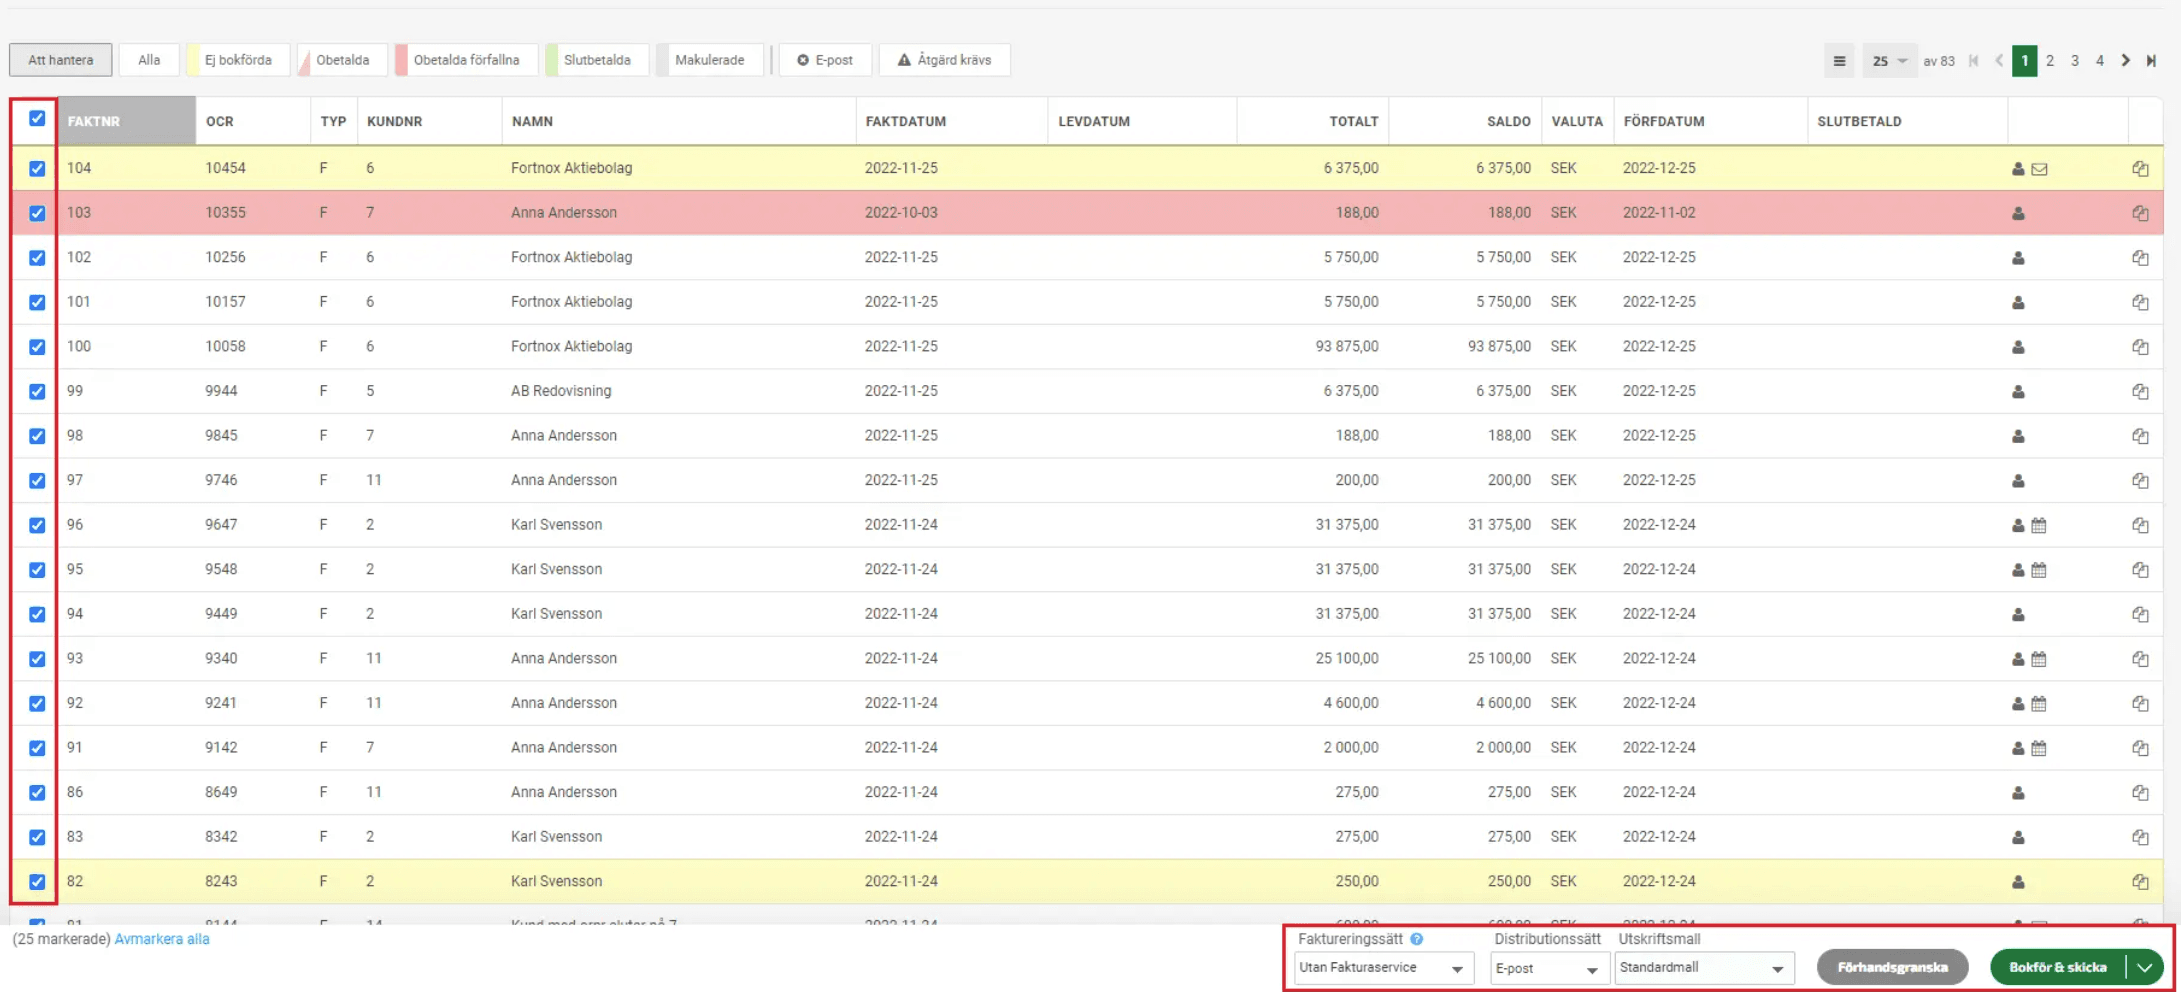Click the person icon on invoice 103 row
2181x992 pixels.
pos(2018,213)
